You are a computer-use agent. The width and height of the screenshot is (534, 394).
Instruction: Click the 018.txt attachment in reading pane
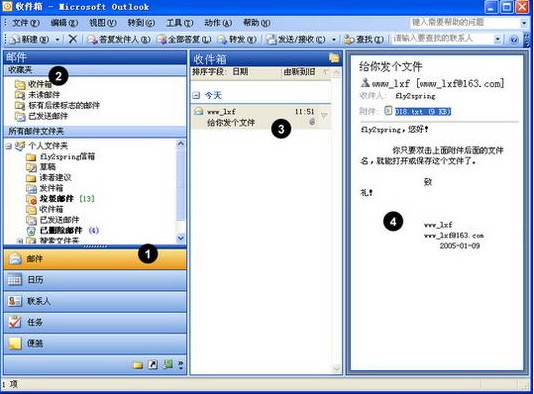pos(422,111)
